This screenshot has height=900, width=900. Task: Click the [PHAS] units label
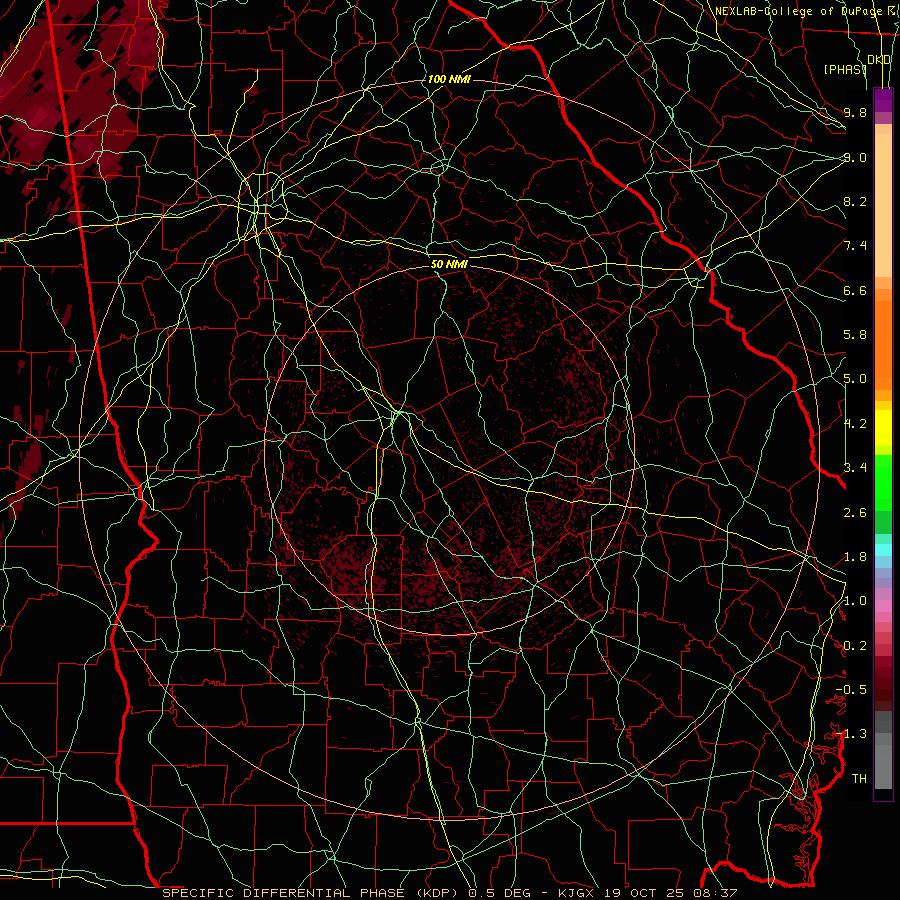(845, 69)
